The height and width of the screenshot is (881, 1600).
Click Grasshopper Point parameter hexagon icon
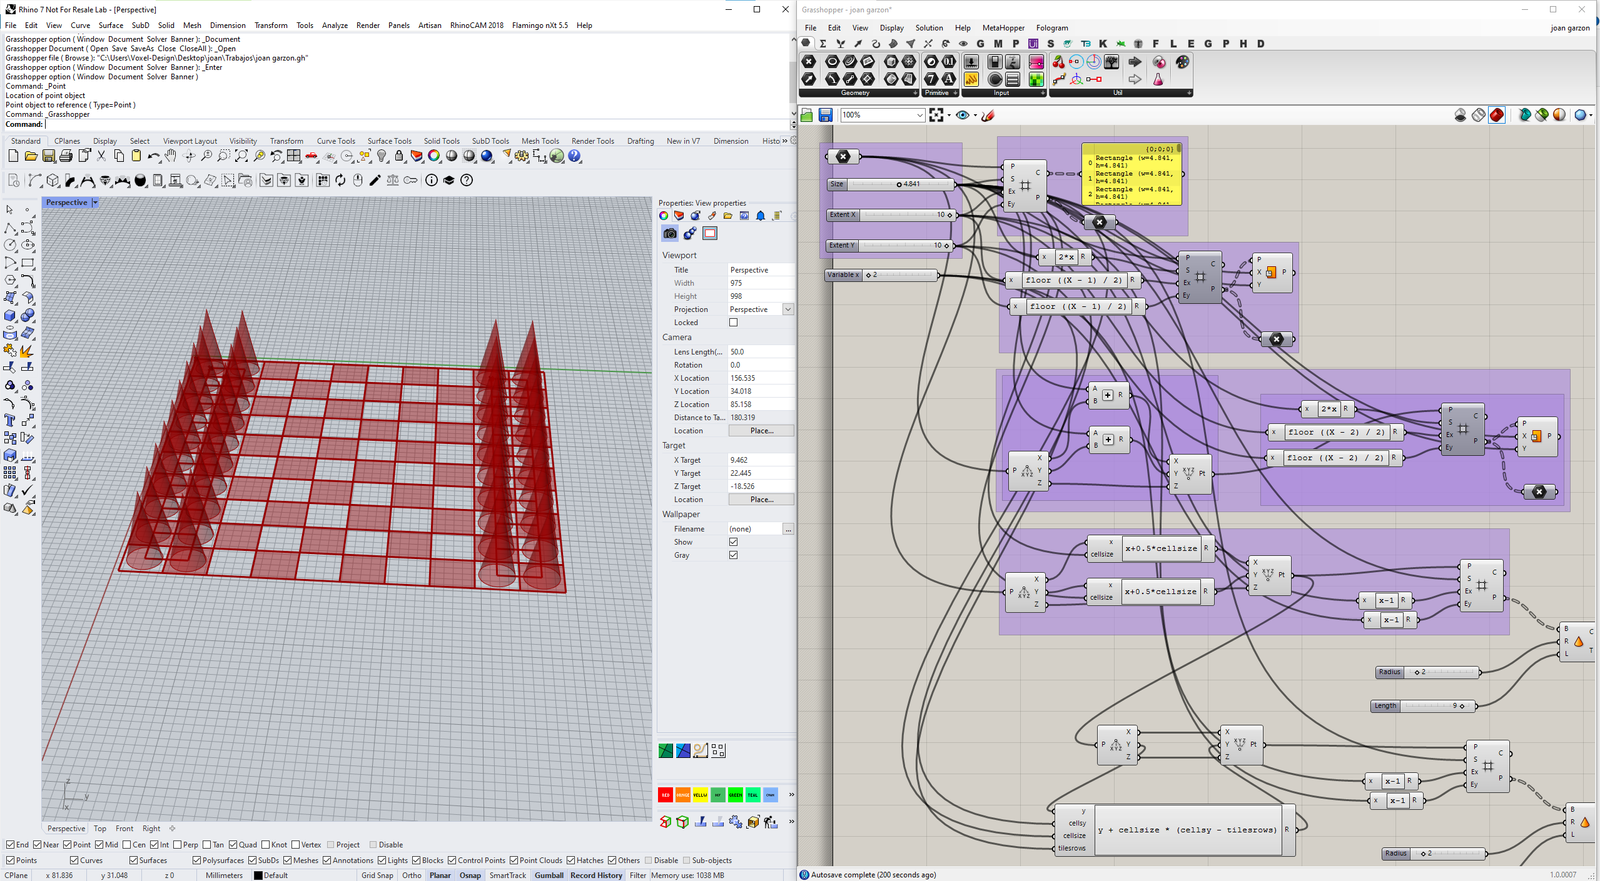(x=810, y=62)
